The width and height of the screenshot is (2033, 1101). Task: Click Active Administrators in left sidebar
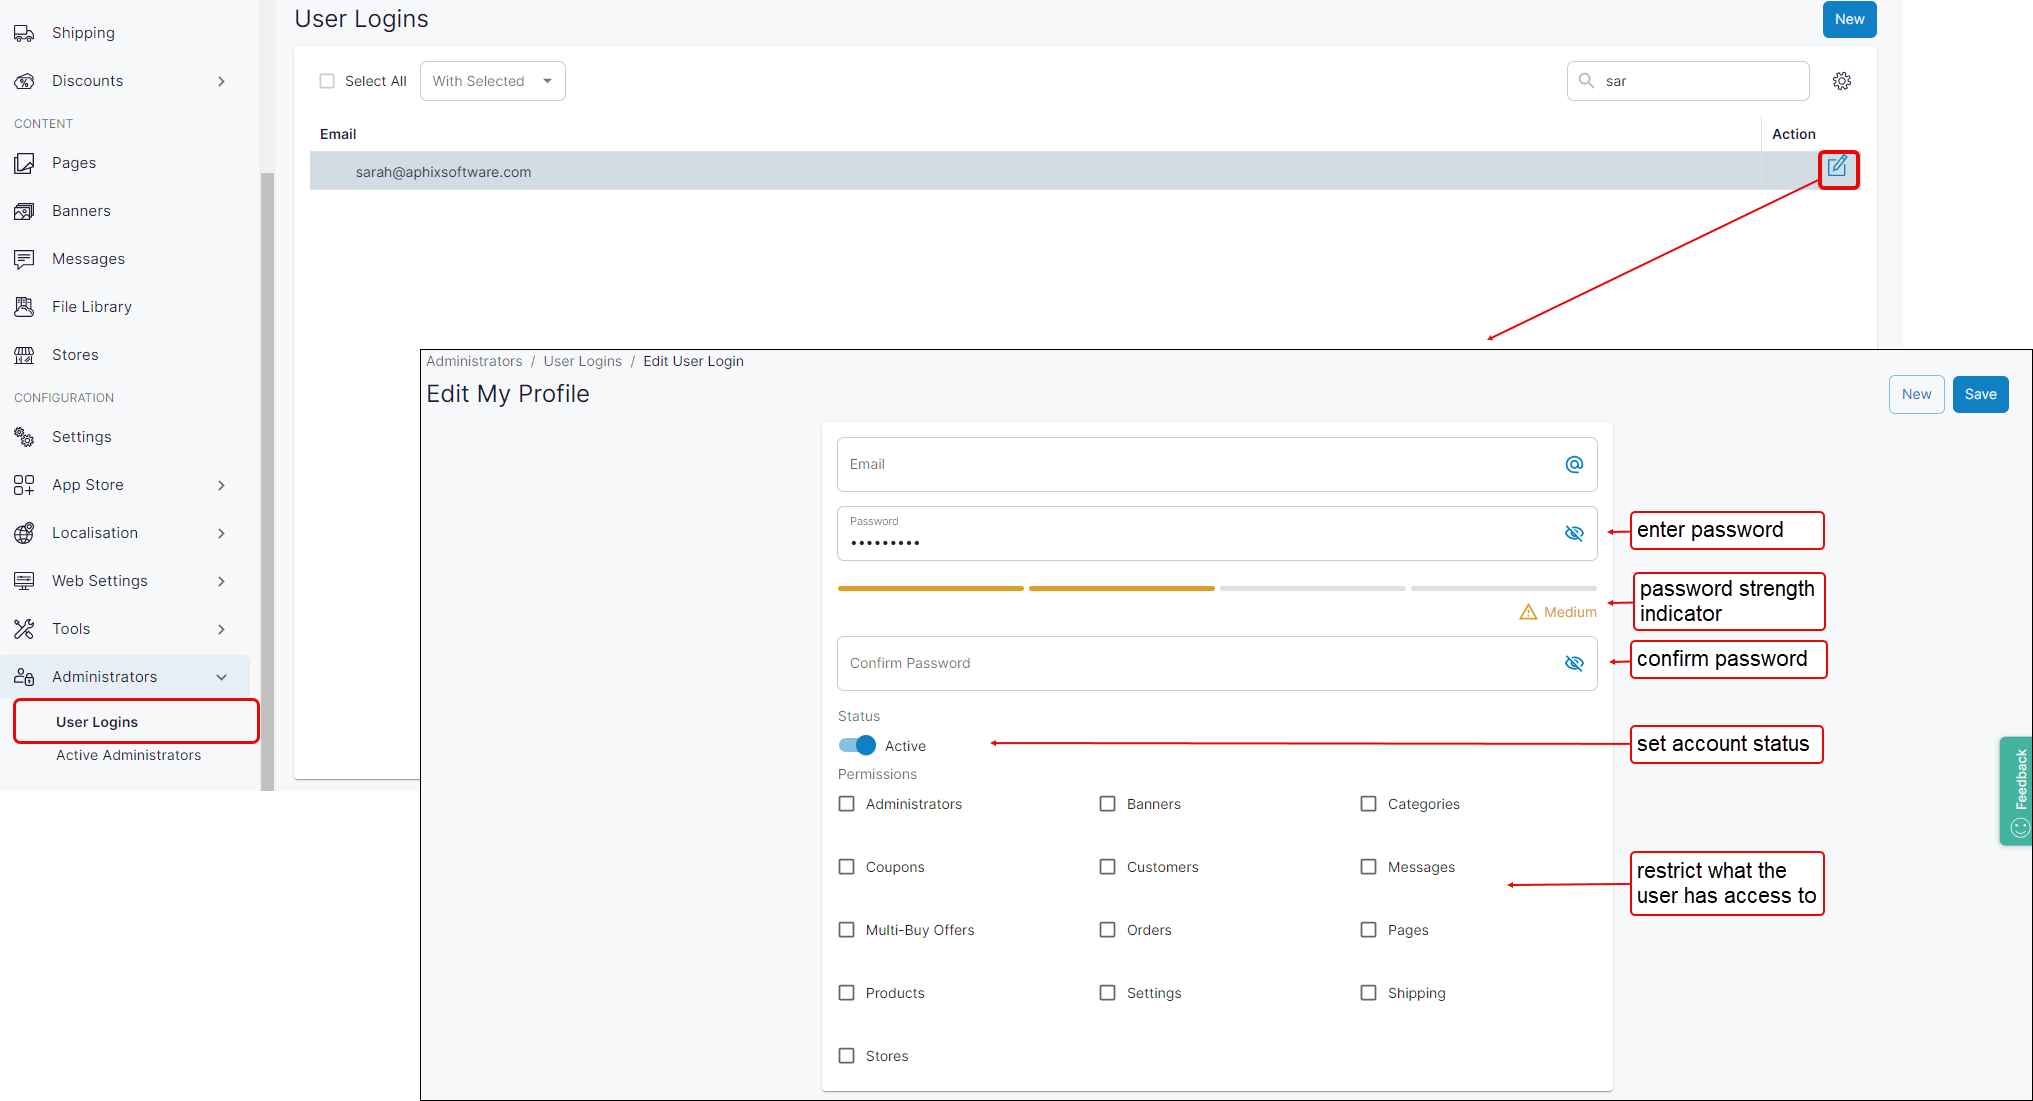click(x=127, y=755)
